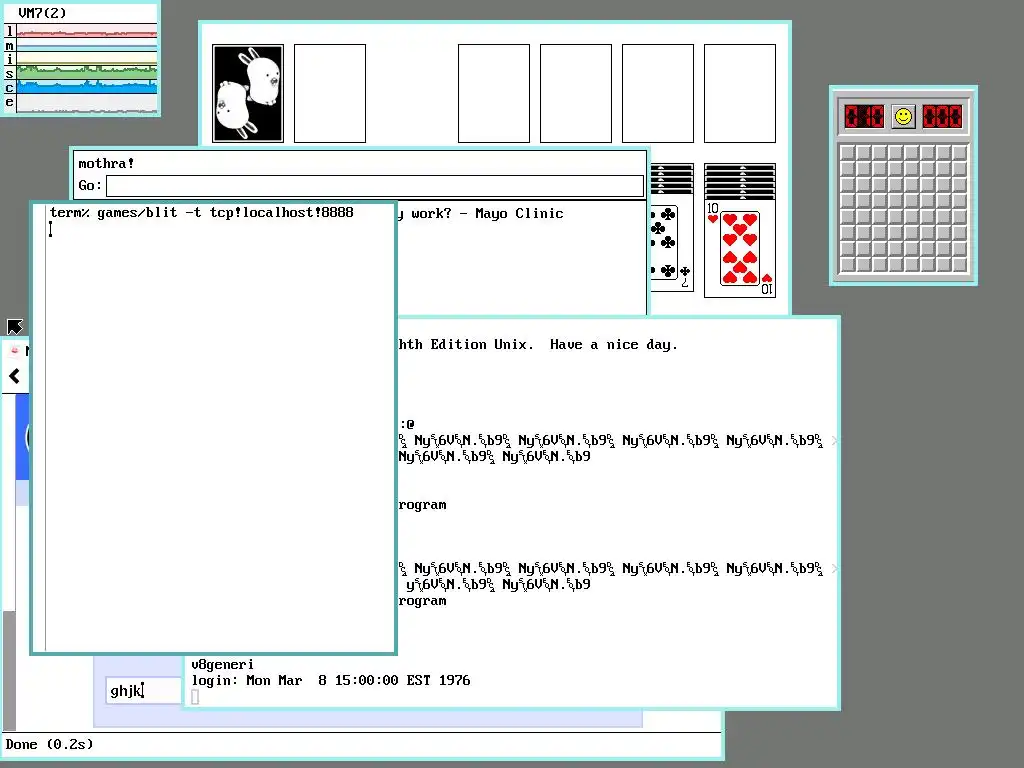Screen dimensions: 1024x768
Task: Draw from the bunny-backed solitaire deck
Action: [x=248, y=93]
